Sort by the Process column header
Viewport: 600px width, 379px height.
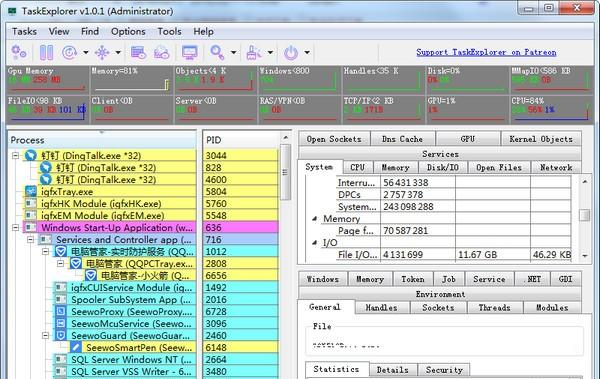click(x=102, y=140)
